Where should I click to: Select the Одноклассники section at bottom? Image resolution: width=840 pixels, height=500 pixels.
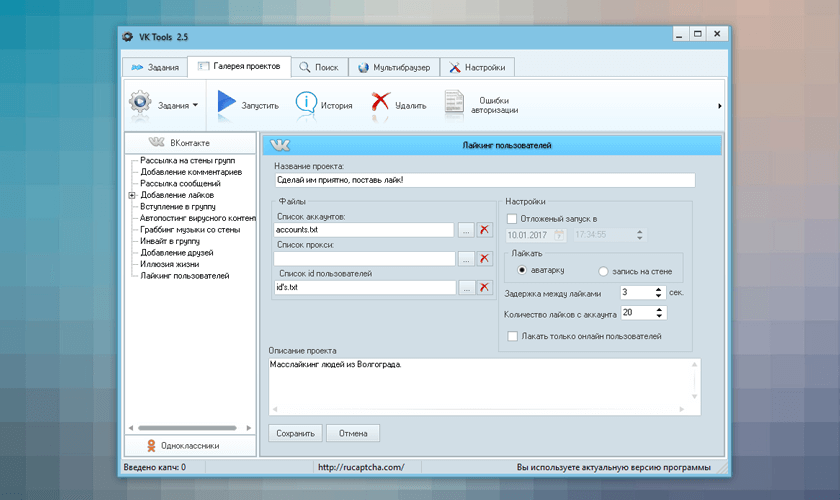pos(190,446)
